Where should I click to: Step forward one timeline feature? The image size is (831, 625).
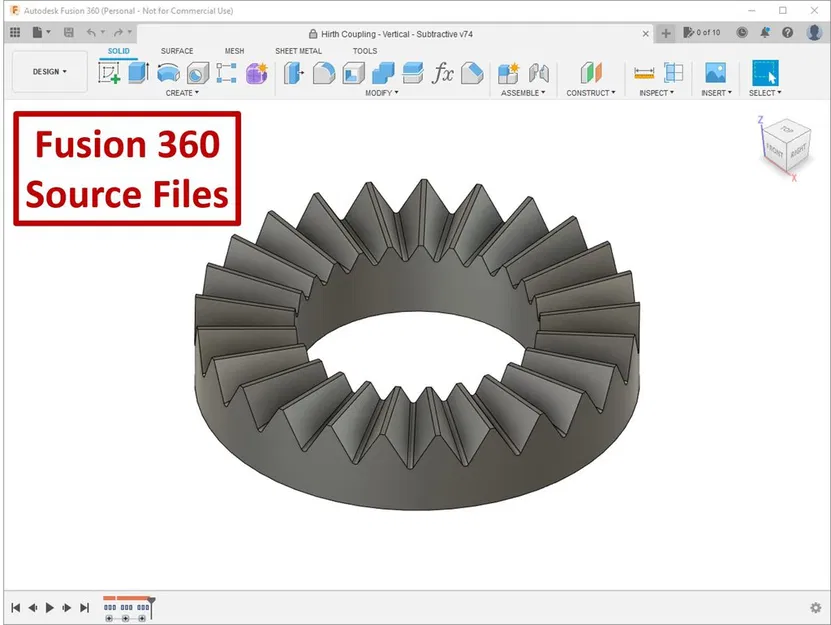[x=67, y=608]
